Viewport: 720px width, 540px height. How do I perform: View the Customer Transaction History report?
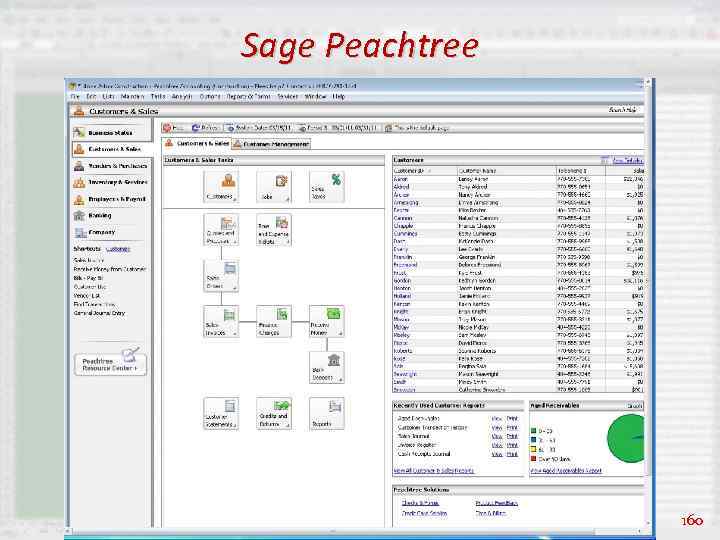(x=497, y=428)
